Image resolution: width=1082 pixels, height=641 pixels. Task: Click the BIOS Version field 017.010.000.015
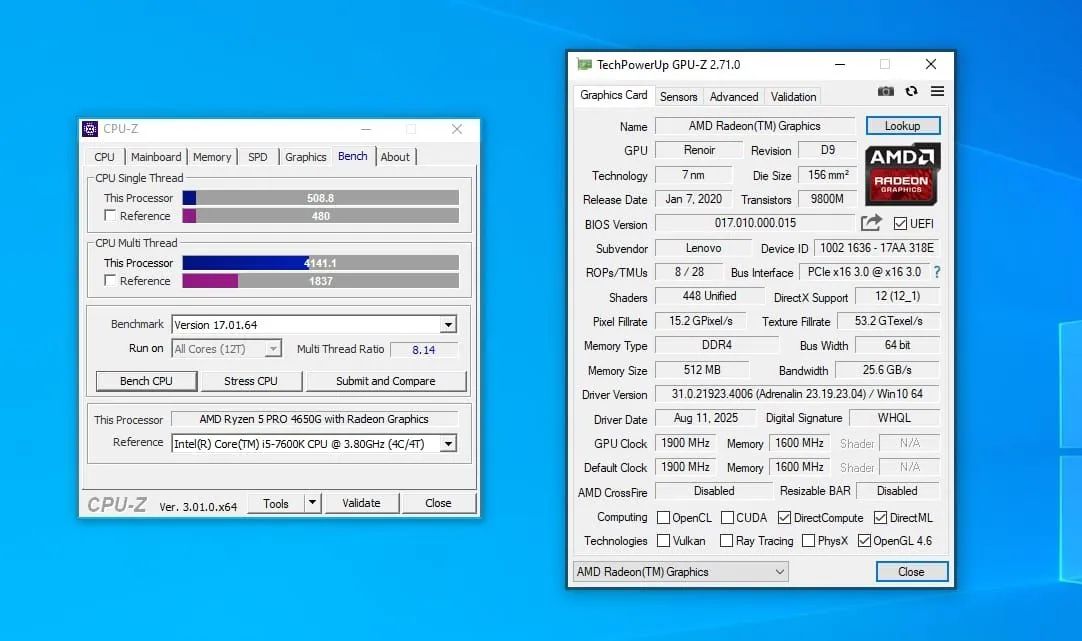click(x=755, y=223)
